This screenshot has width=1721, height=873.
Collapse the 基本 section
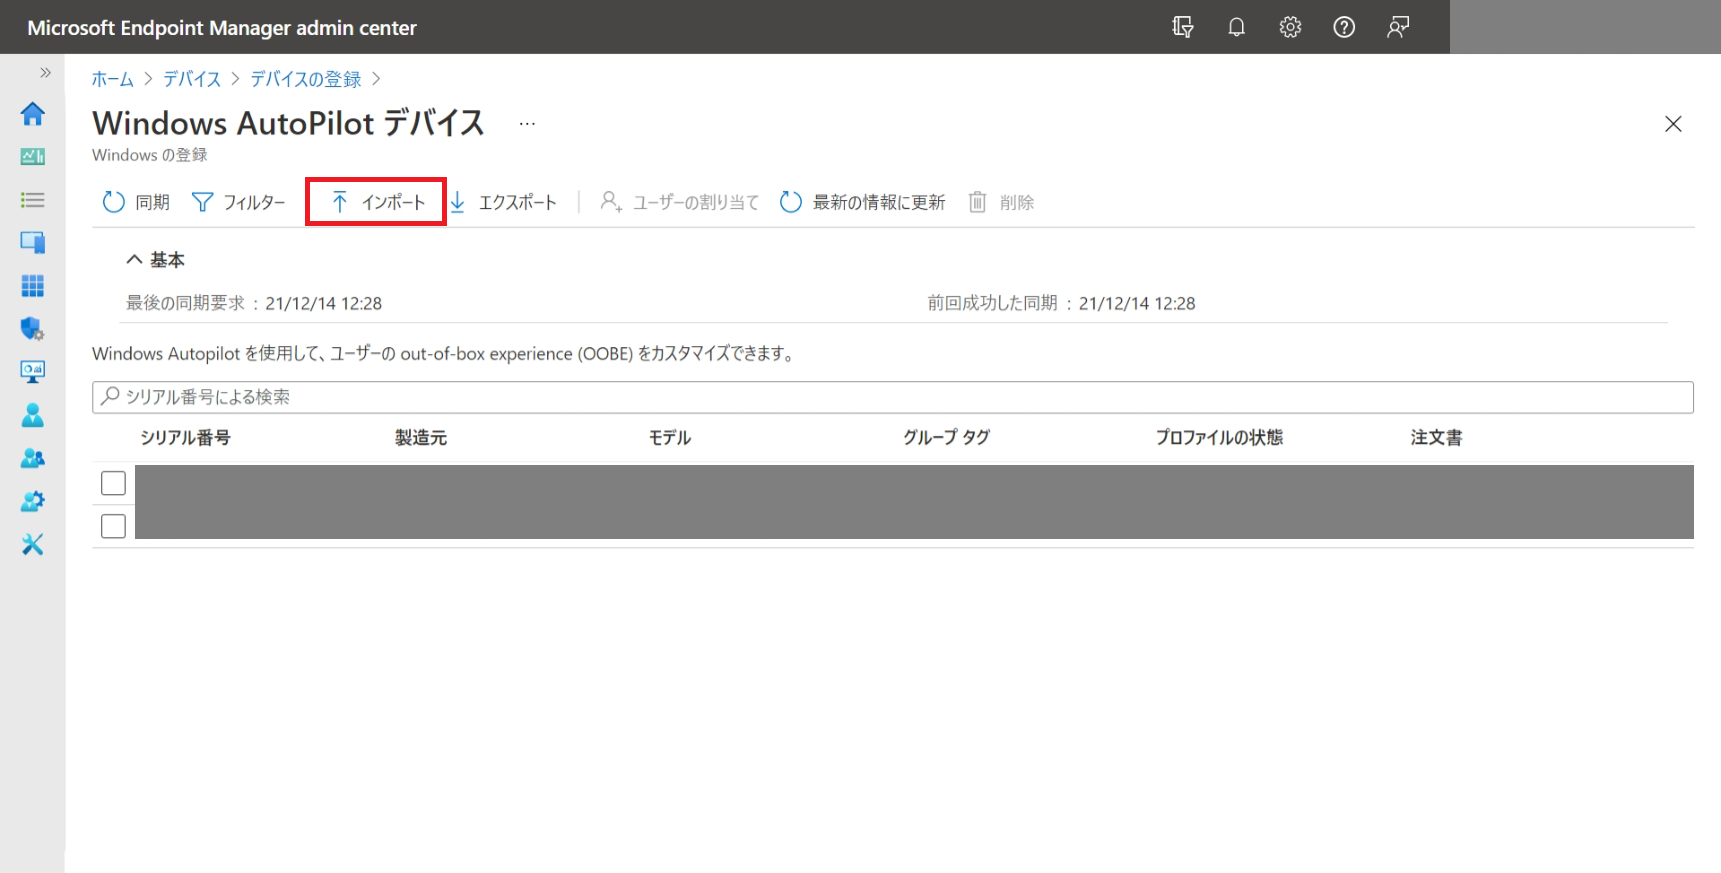(155, 260)
